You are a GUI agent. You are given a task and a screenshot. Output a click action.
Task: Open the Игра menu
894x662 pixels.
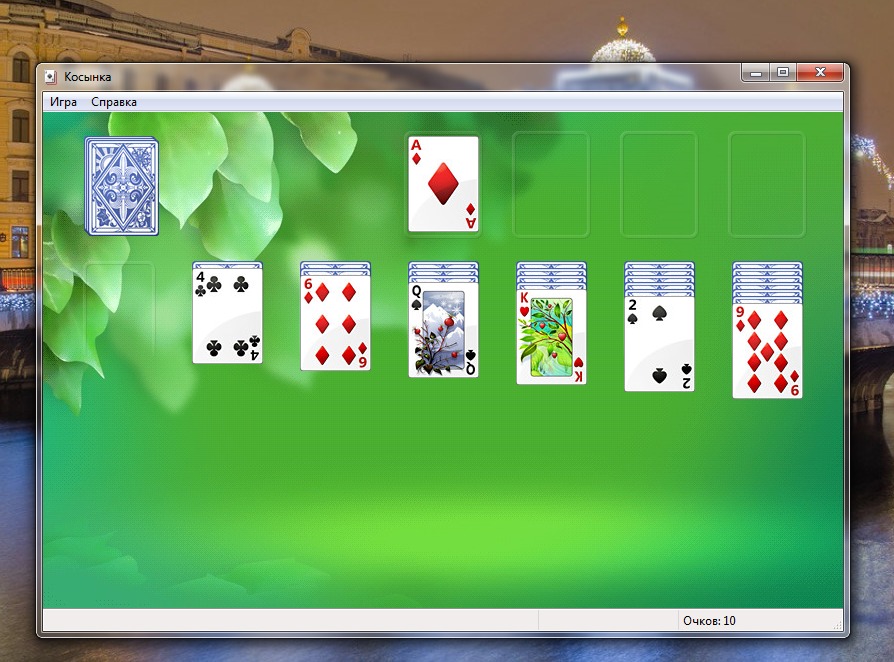coord(63,102)
